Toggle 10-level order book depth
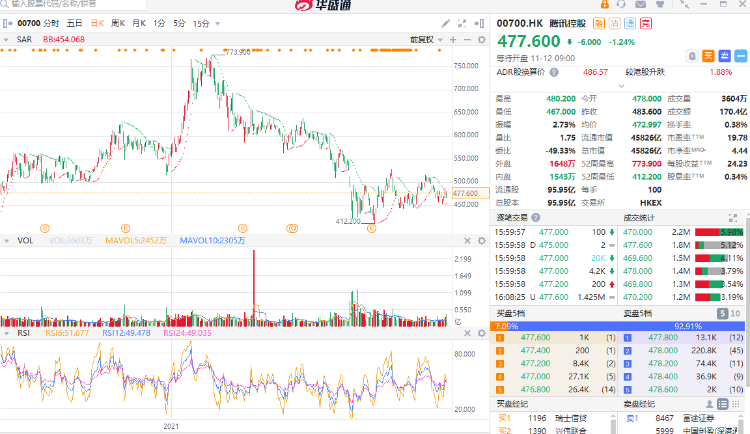Image resolution: width=750 pixels, height=434 pixels. tap(736, 313)
